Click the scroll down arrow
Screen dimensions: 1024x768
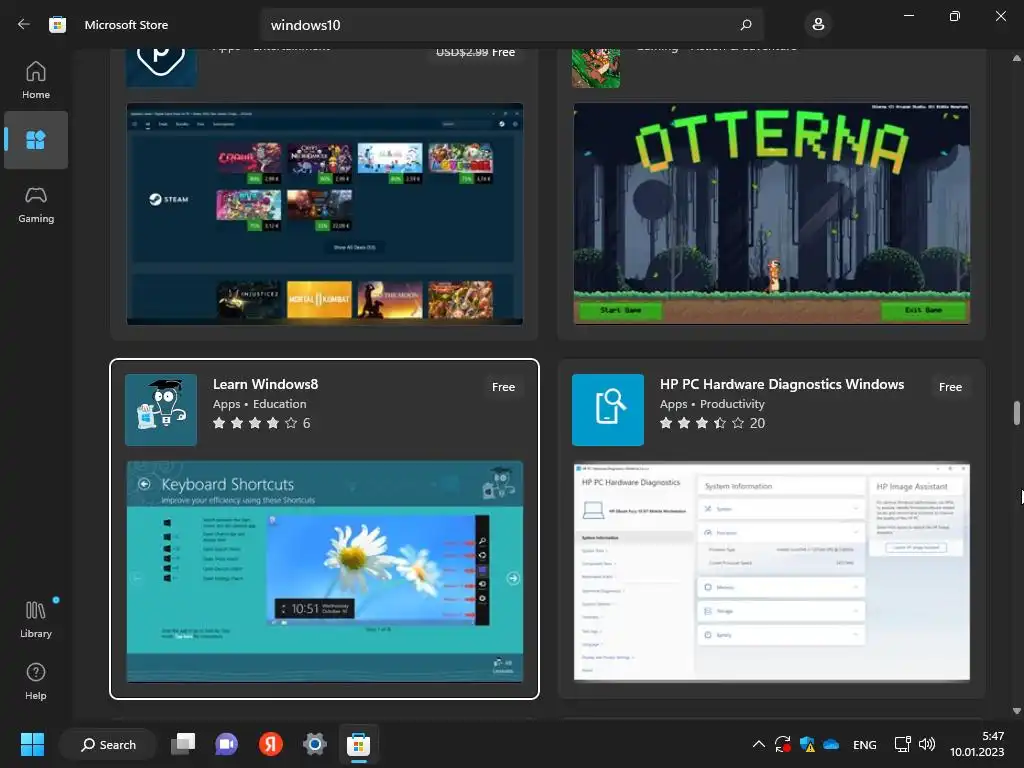point(1016,711)
